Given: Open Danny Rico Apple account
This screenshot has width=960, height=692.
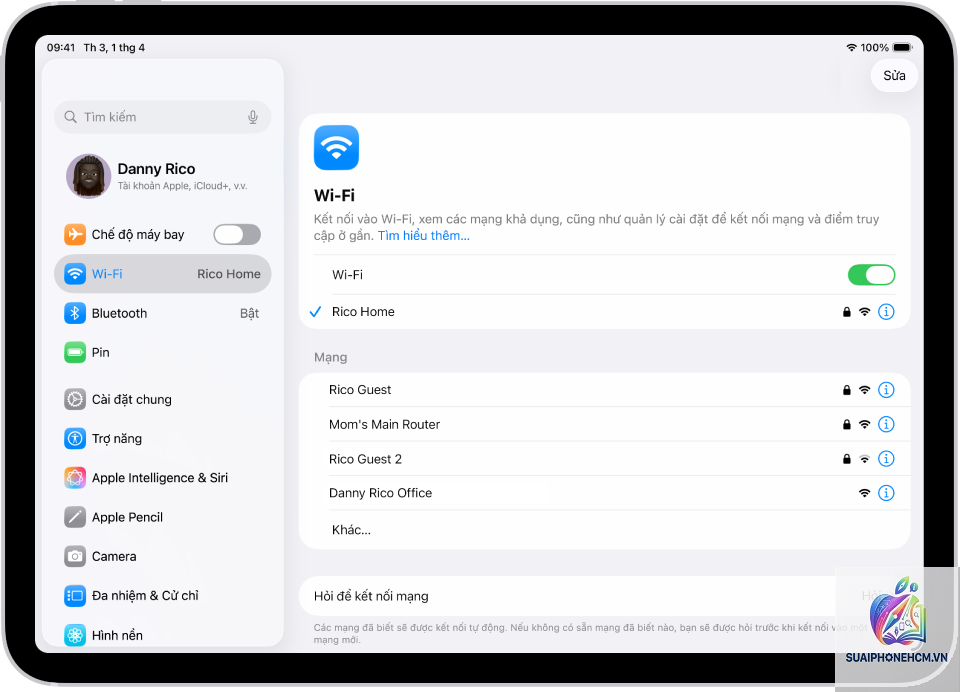Looking at the screenshot, I should 163,176.
